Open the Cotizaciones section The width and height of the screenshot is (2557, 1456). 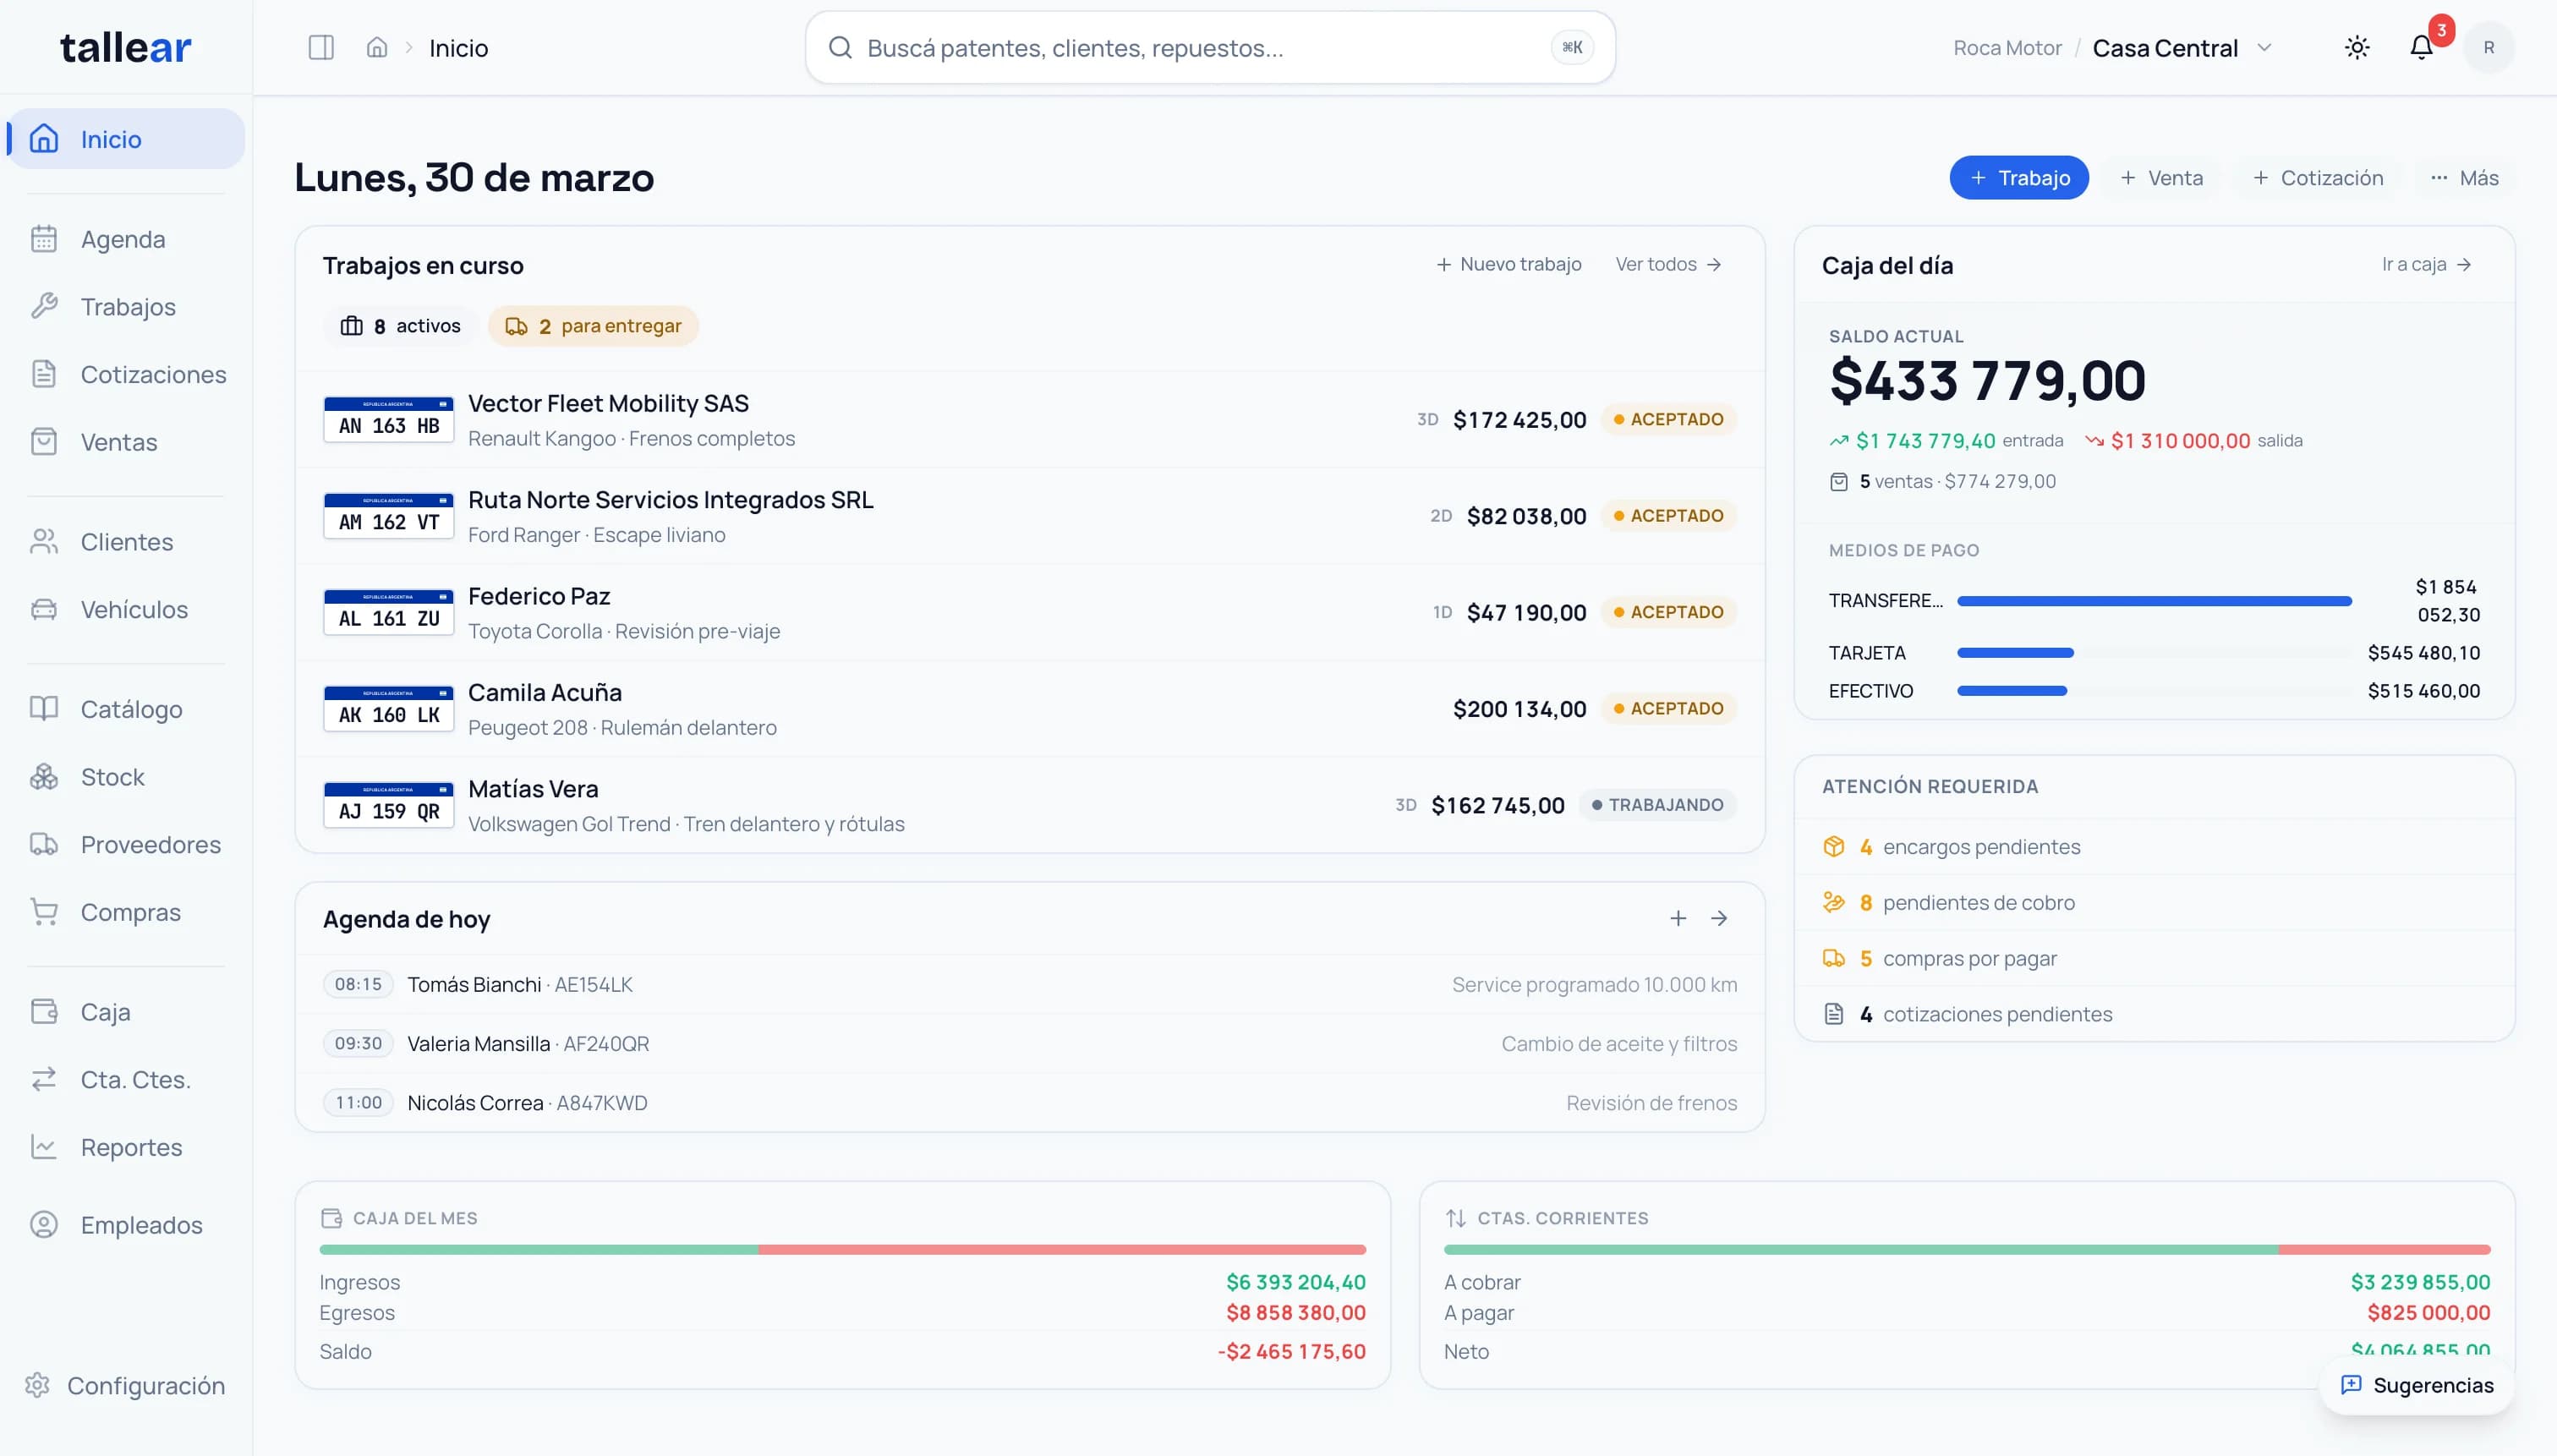pos(152,374)
